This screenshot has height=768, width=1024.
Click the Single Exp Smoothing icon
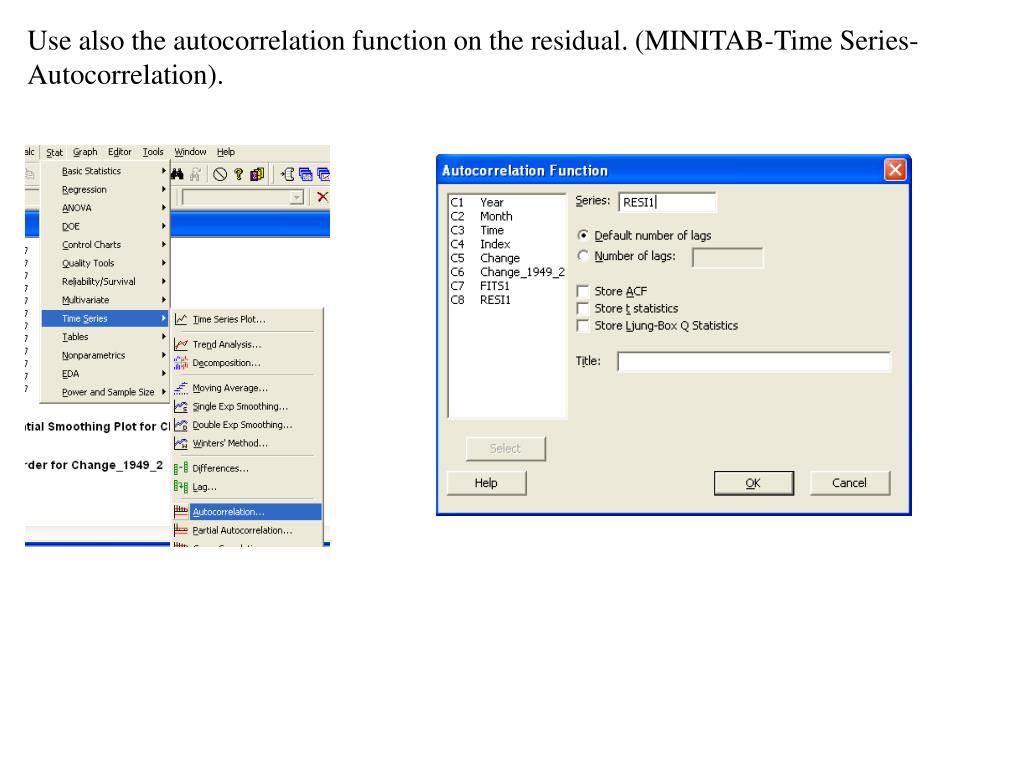point(181,406)
